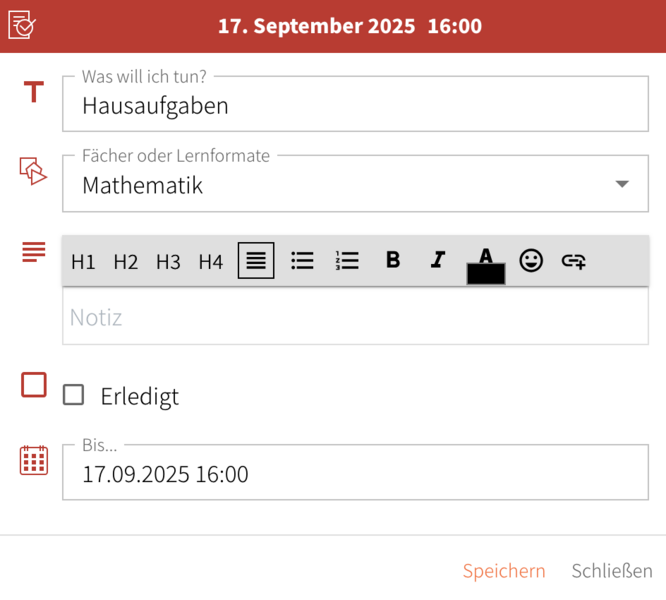Click the insert link icon
Screen dimensions: 666x600
coord(573,261)
